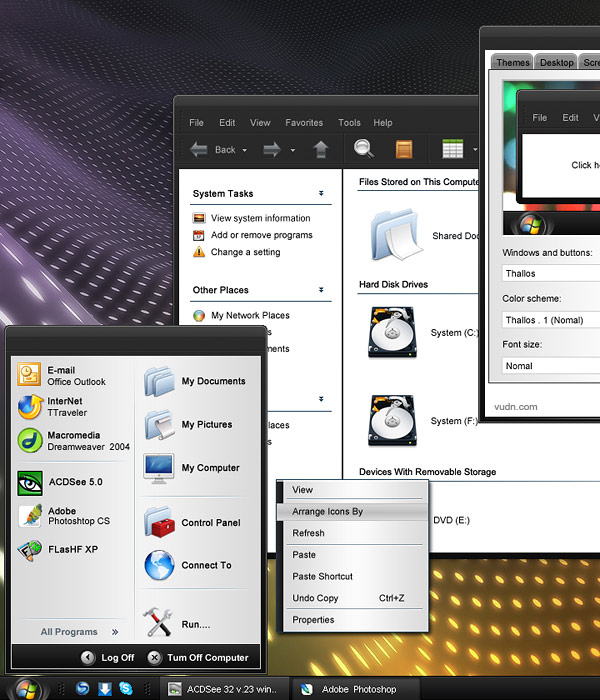Open My Computer in Start menu
This screenshot has height=700, width=600.
[192, 468]
